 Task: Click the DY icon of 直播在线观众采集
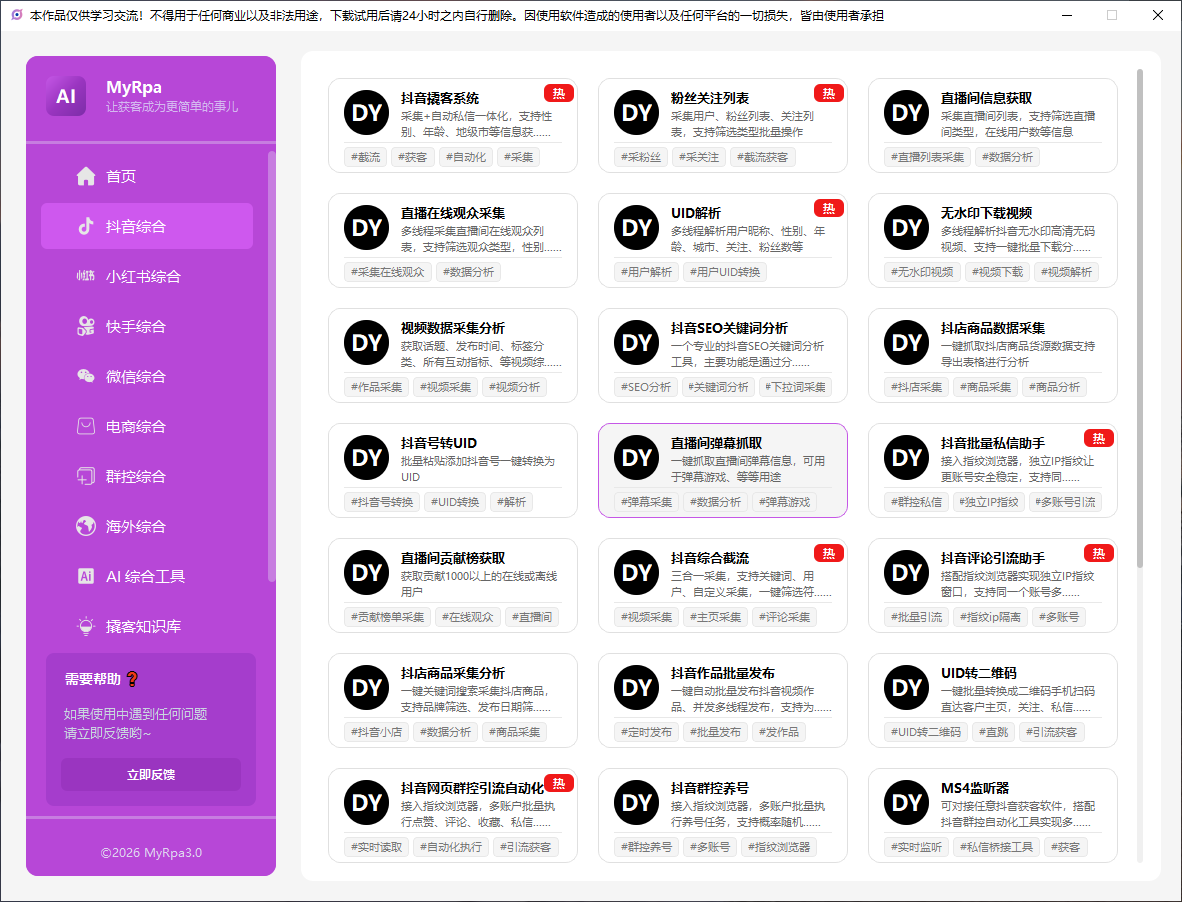[366, 228]
